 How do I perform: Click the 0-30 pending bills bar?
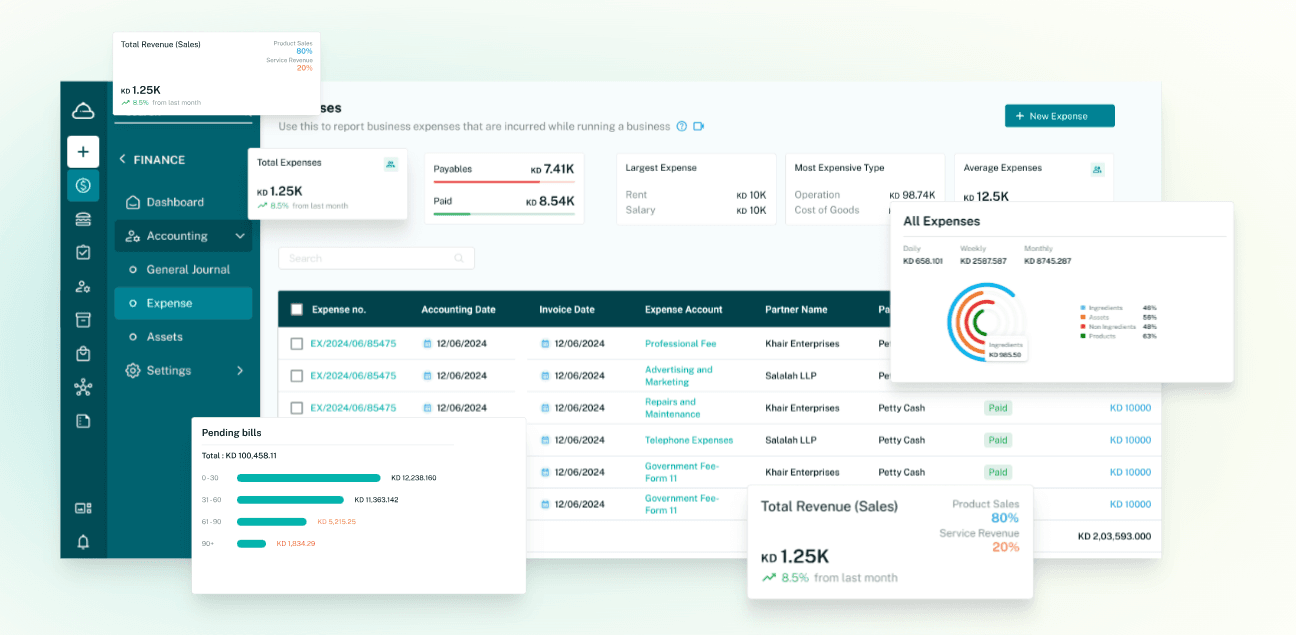308,478
